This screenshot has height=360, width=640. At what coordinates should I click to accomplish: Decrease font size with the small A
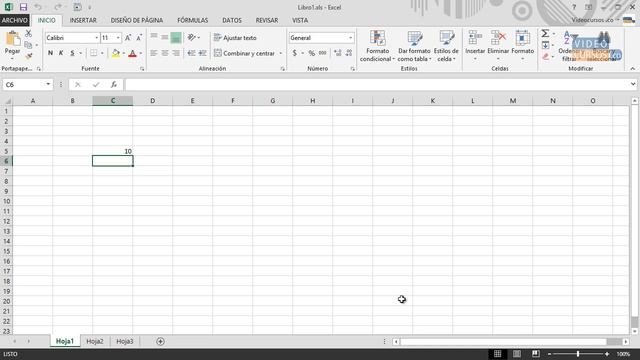pyautogui.click(x=139, y=38)
